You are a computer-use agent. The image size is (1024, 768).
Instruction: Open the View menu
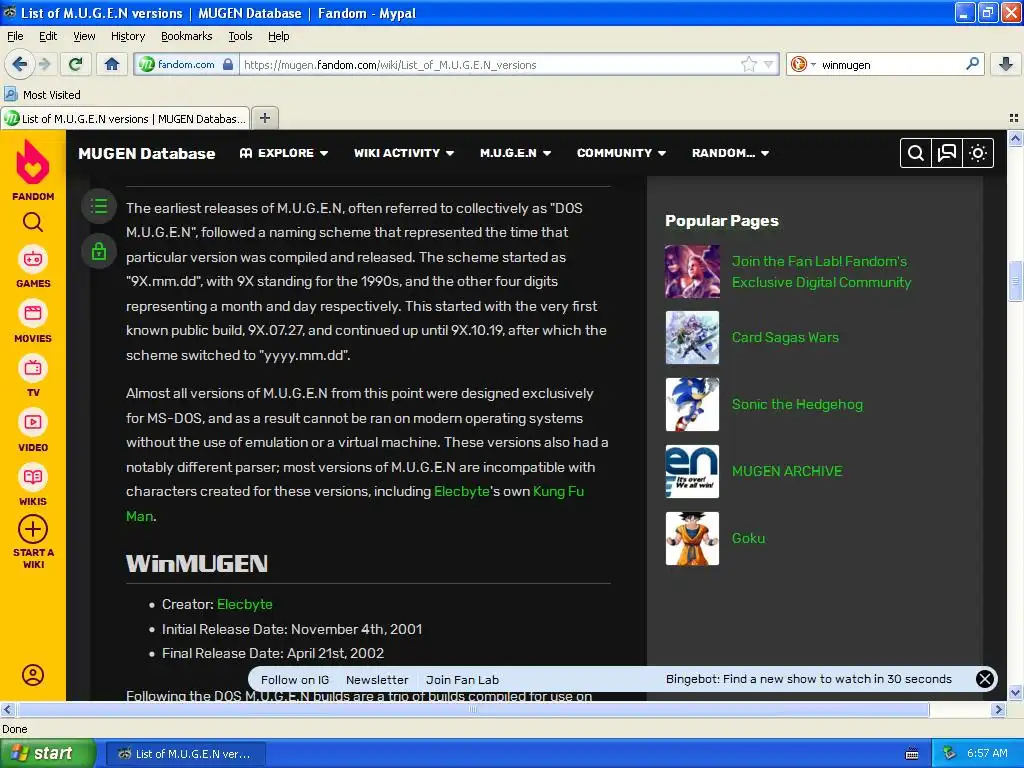tap(84, 36)
